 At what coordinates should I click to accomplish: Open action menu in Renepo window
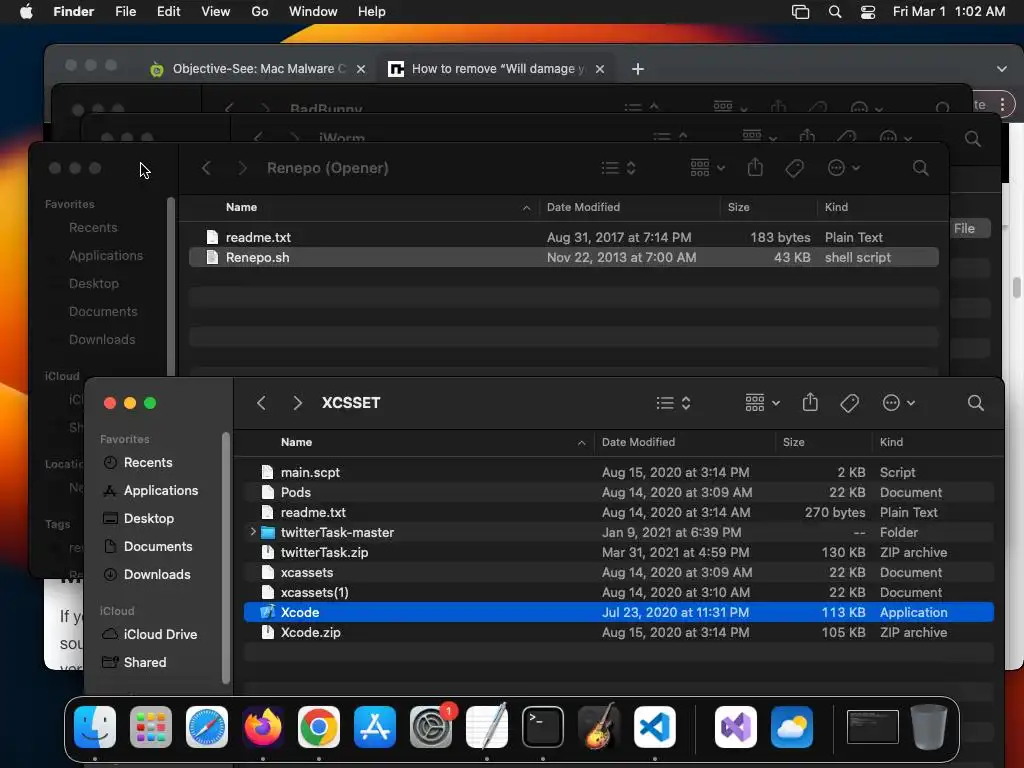tap(844, 168)
